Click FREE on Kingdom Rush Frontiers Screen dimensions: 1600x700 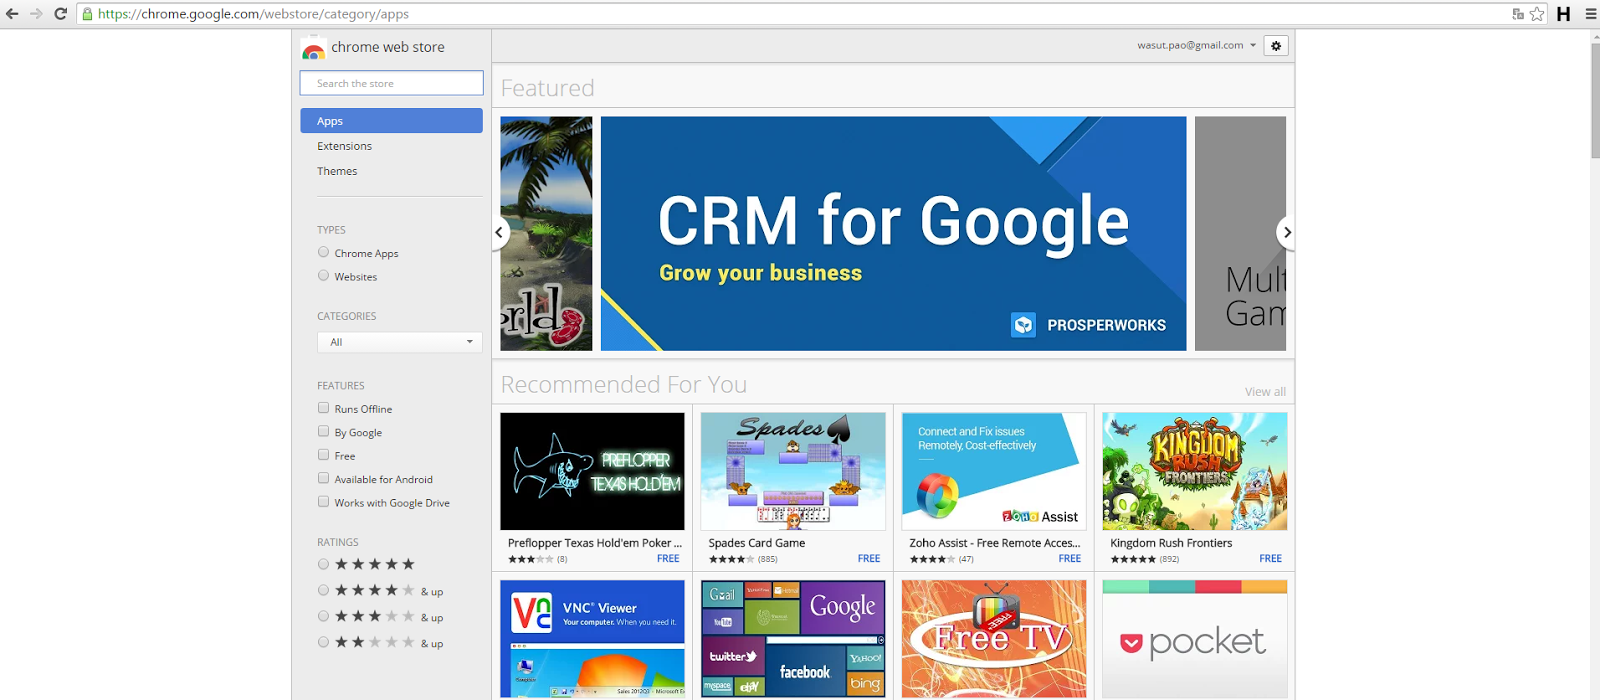(1270, 559)
